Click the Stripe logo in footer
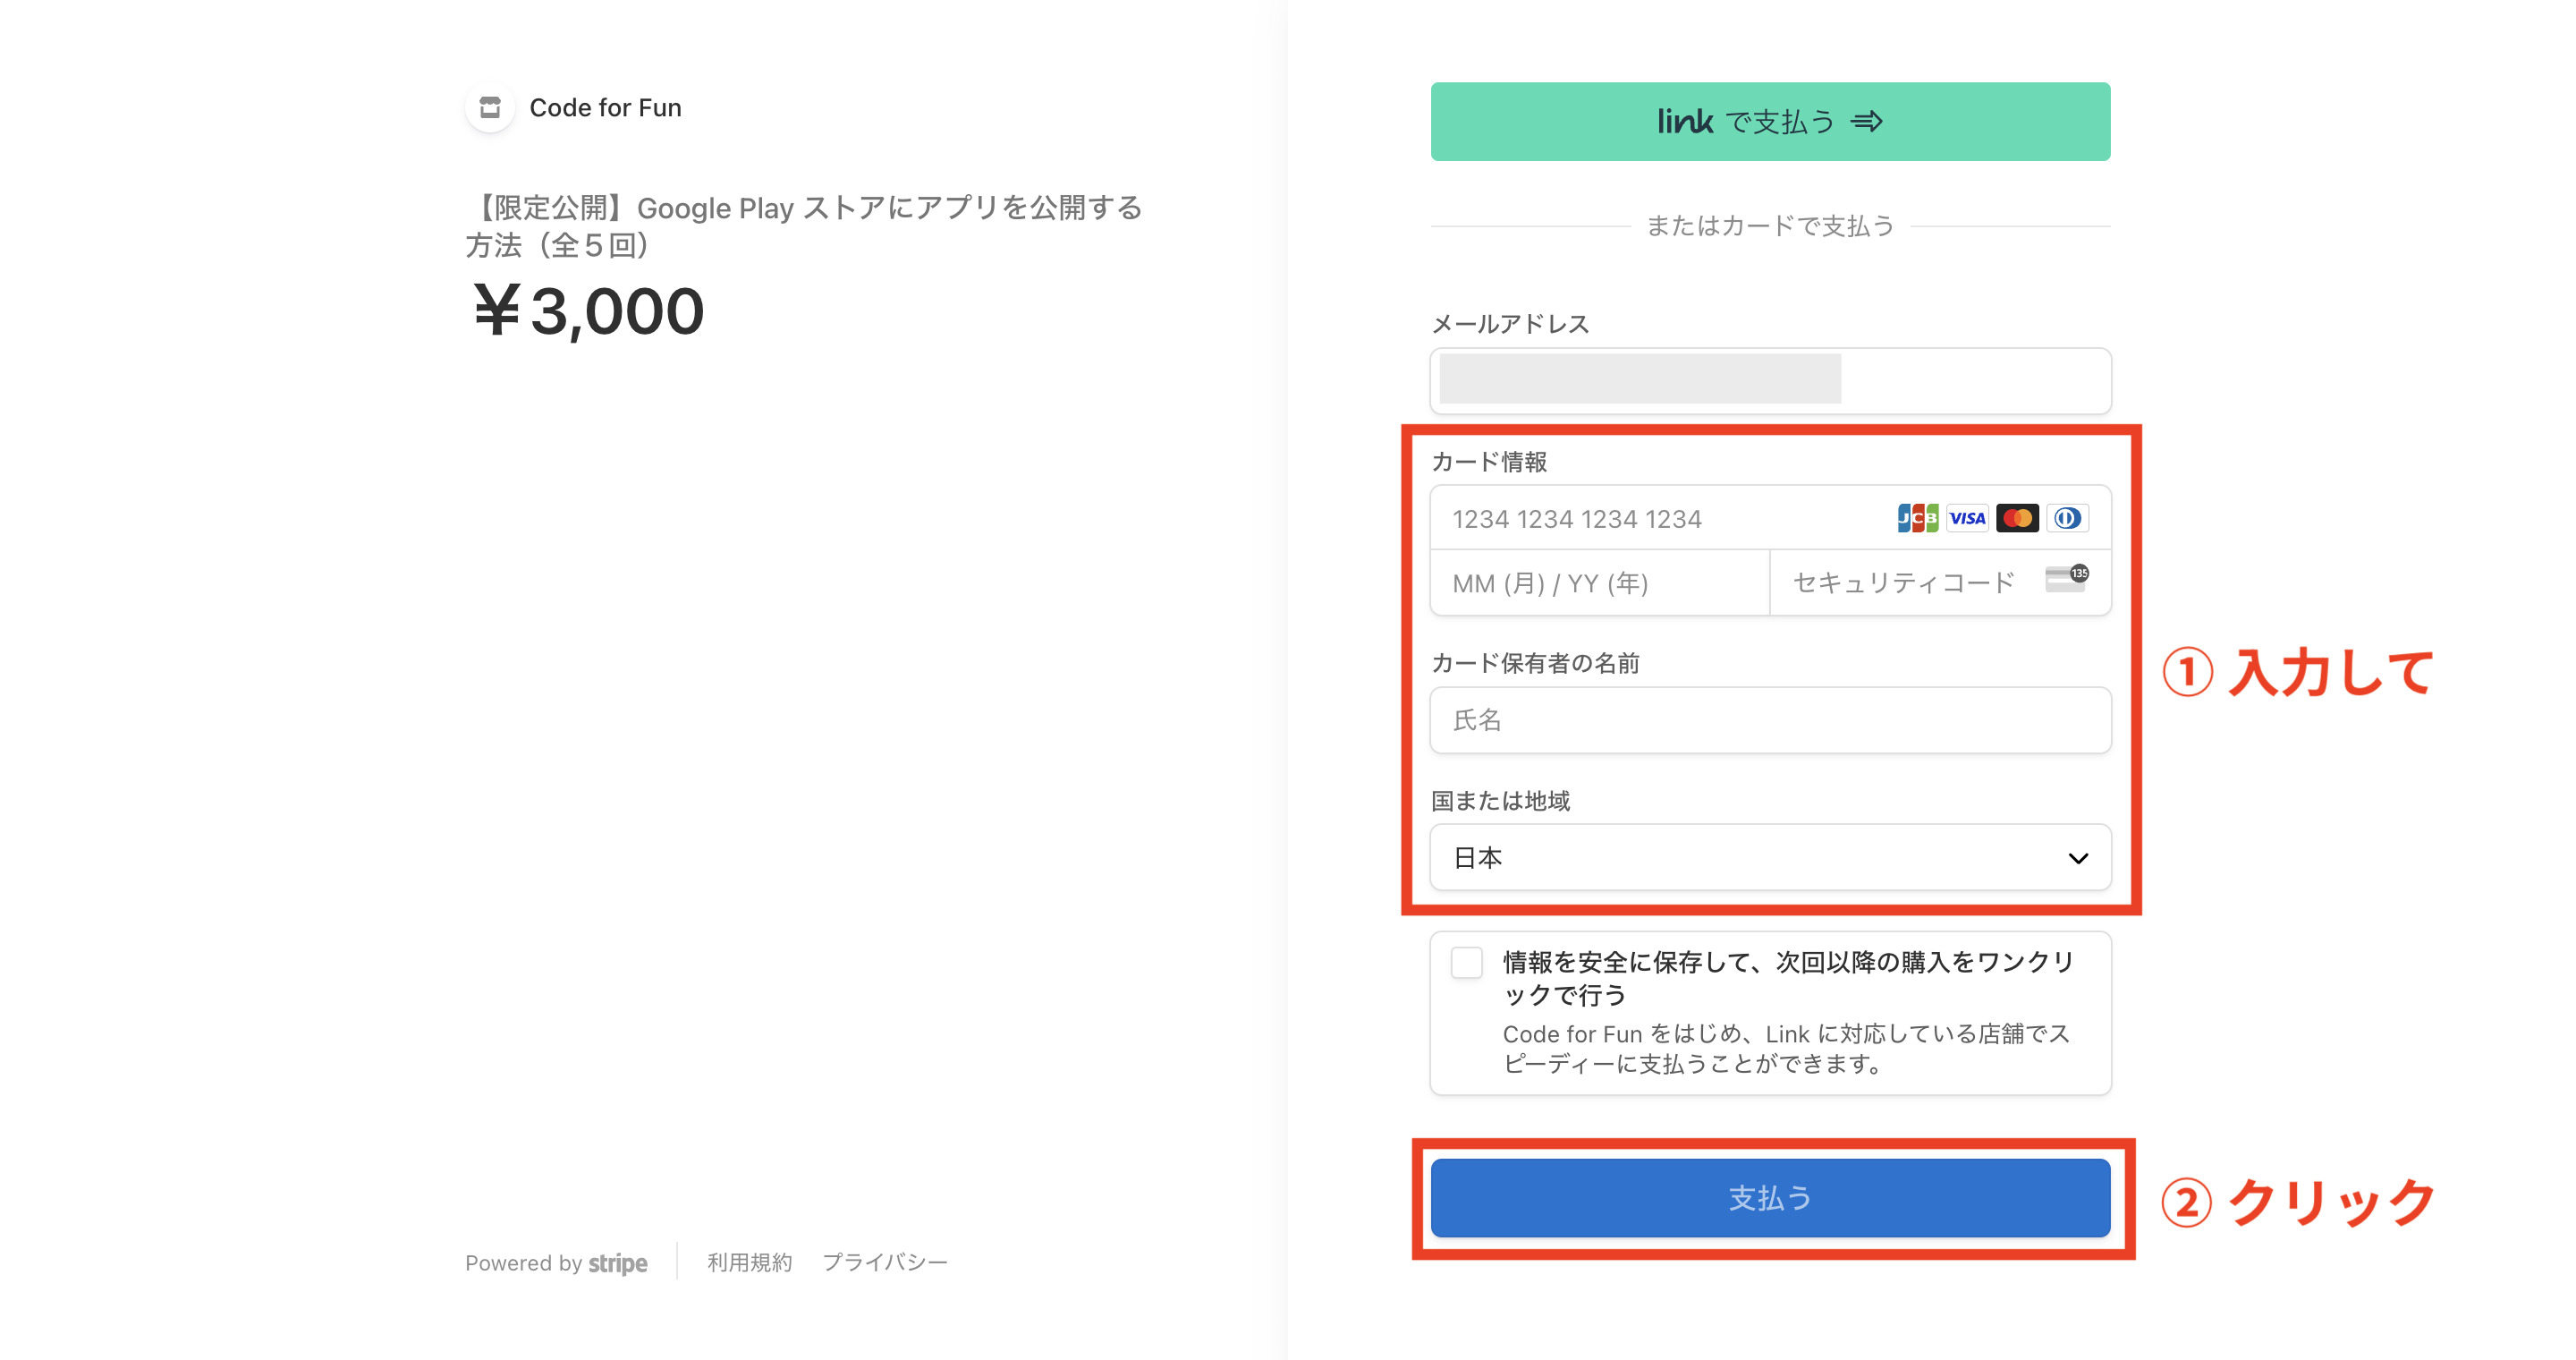Image resolution: width=2576 pixels, height=1360 pixels. 617,1263
